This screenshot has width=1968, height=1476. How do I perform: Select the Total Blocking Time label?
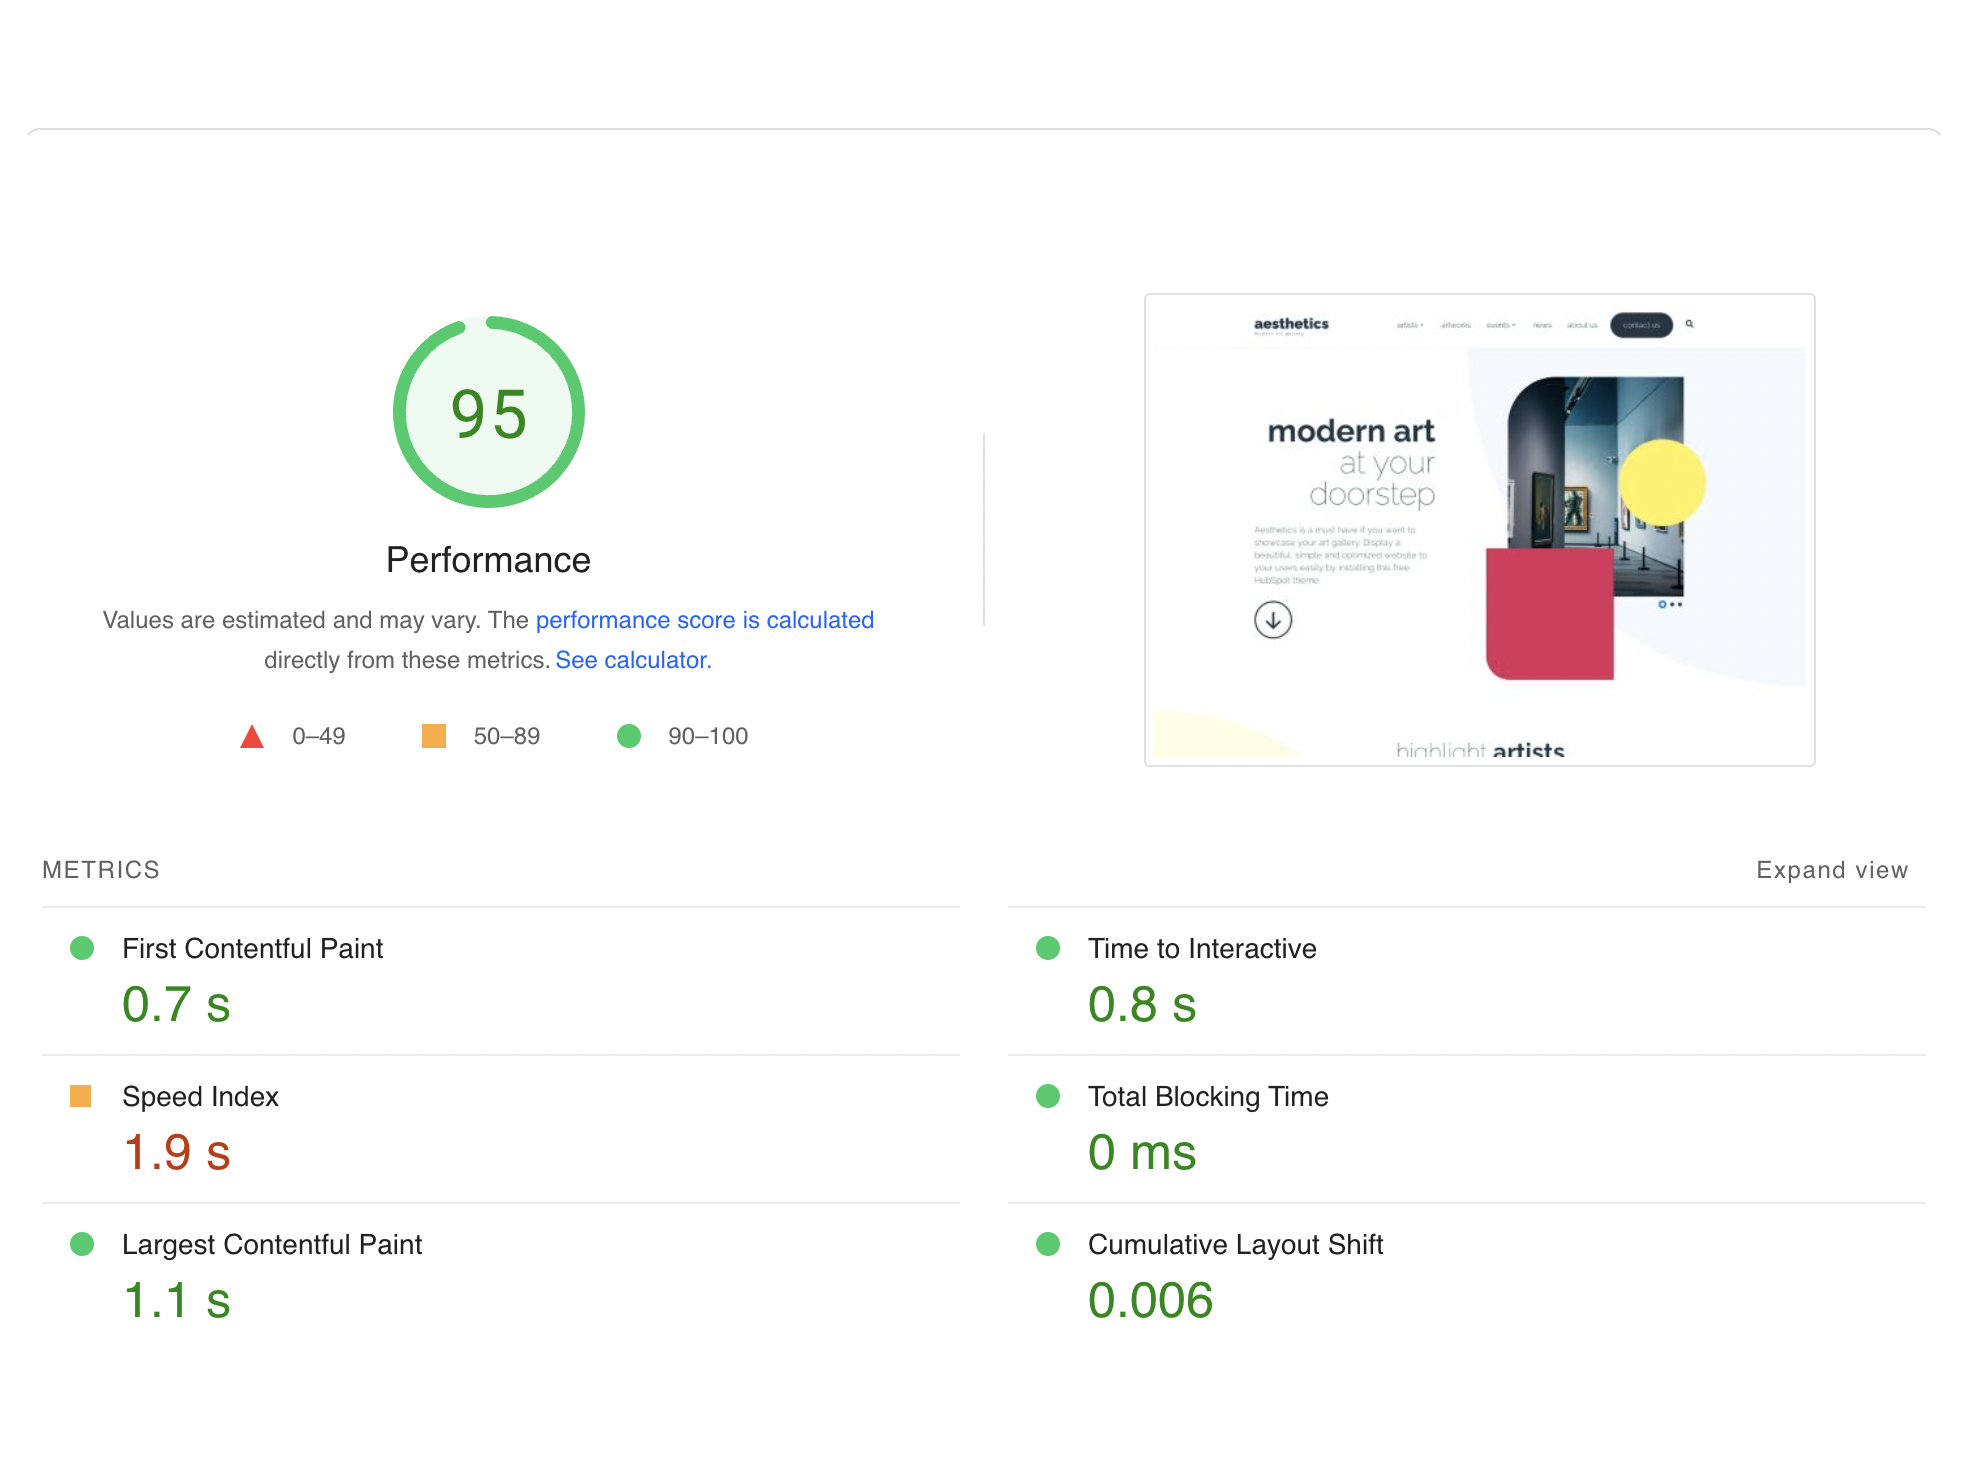point(1208,1096)
